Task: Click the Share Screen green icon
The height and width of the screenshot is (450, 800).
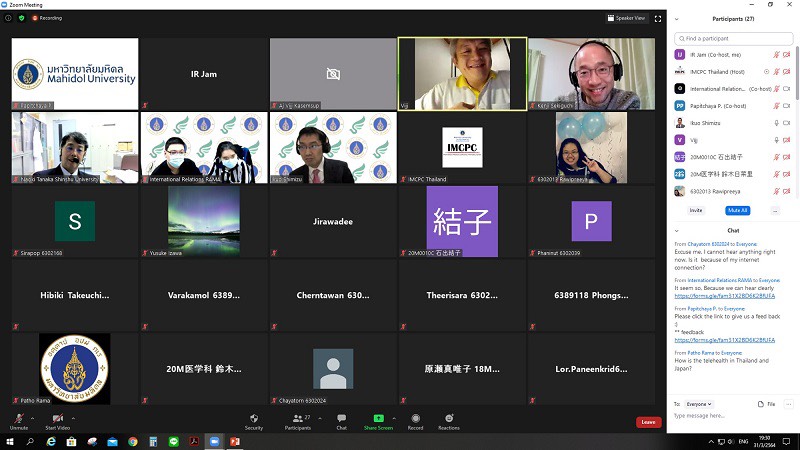Action: [378, 419]
